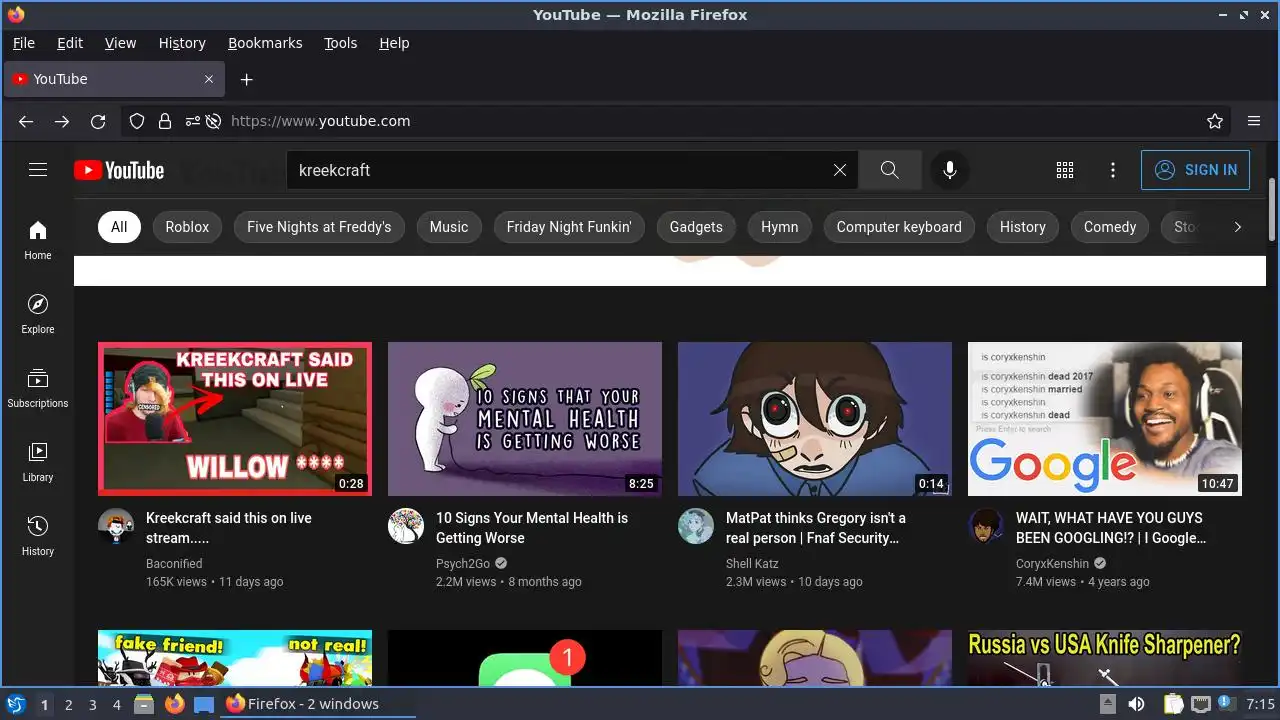
Task: Close the YouTube tab
Action: (209, 79)
